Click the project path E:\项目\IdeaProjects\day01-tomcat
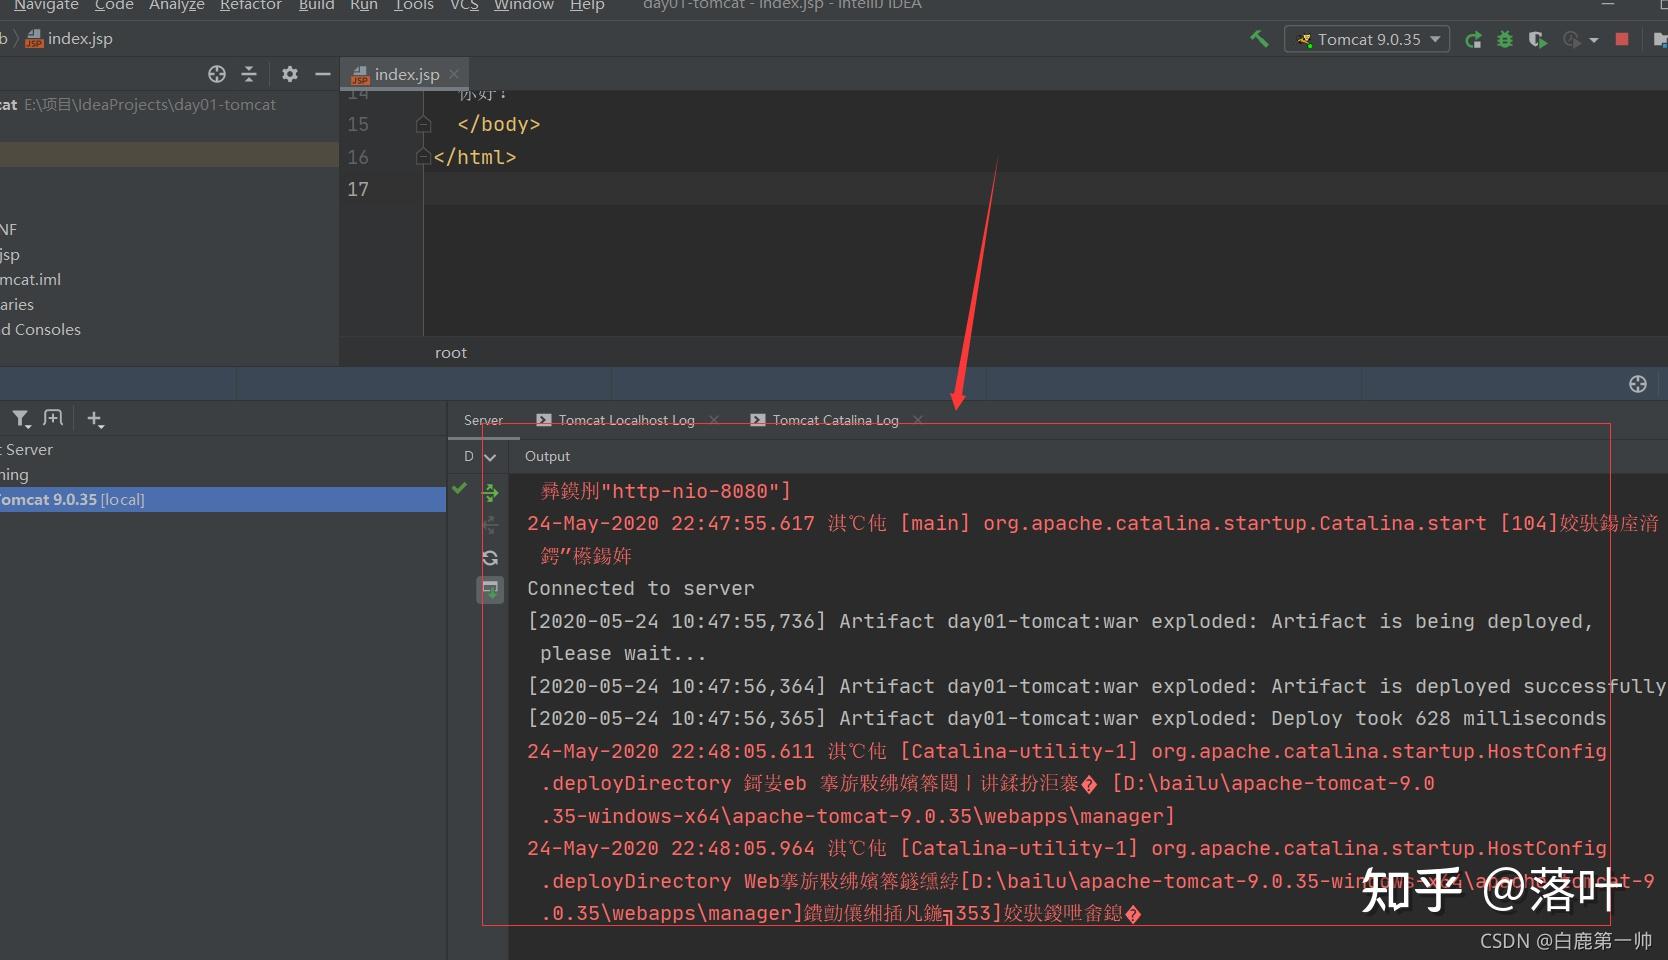 point(150,104)
